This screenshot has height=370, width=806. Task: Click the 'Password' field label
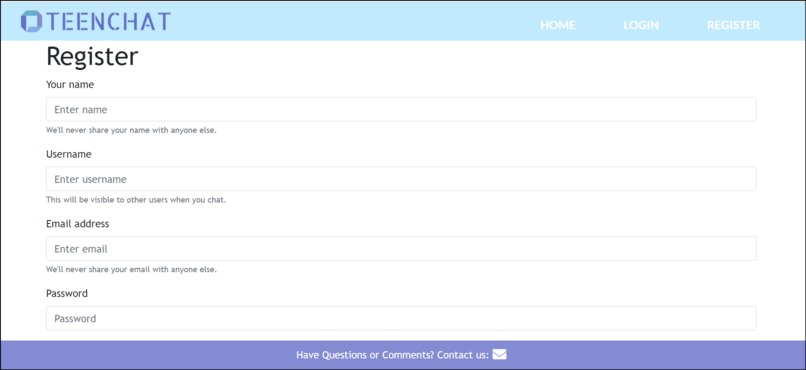(x=67, y=293)
